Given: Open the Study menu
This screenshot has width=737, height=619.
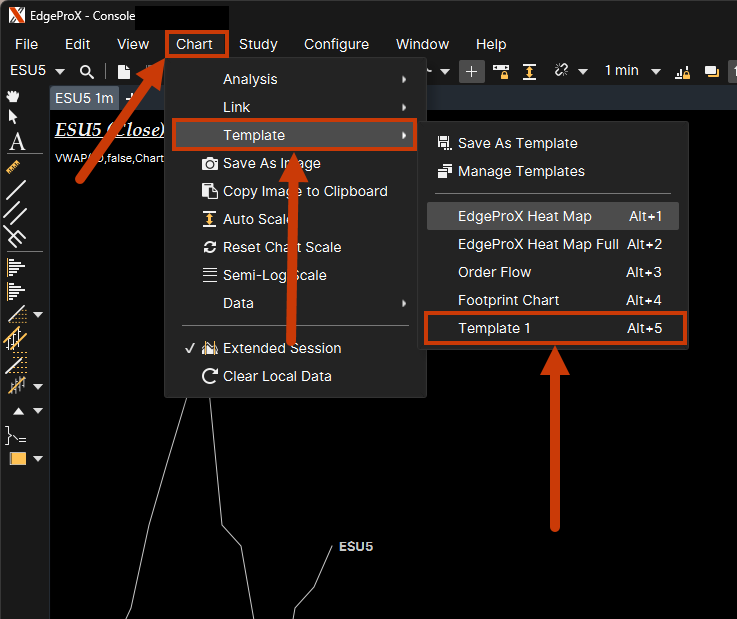Looking at the screenshot, I should [258, 44].
